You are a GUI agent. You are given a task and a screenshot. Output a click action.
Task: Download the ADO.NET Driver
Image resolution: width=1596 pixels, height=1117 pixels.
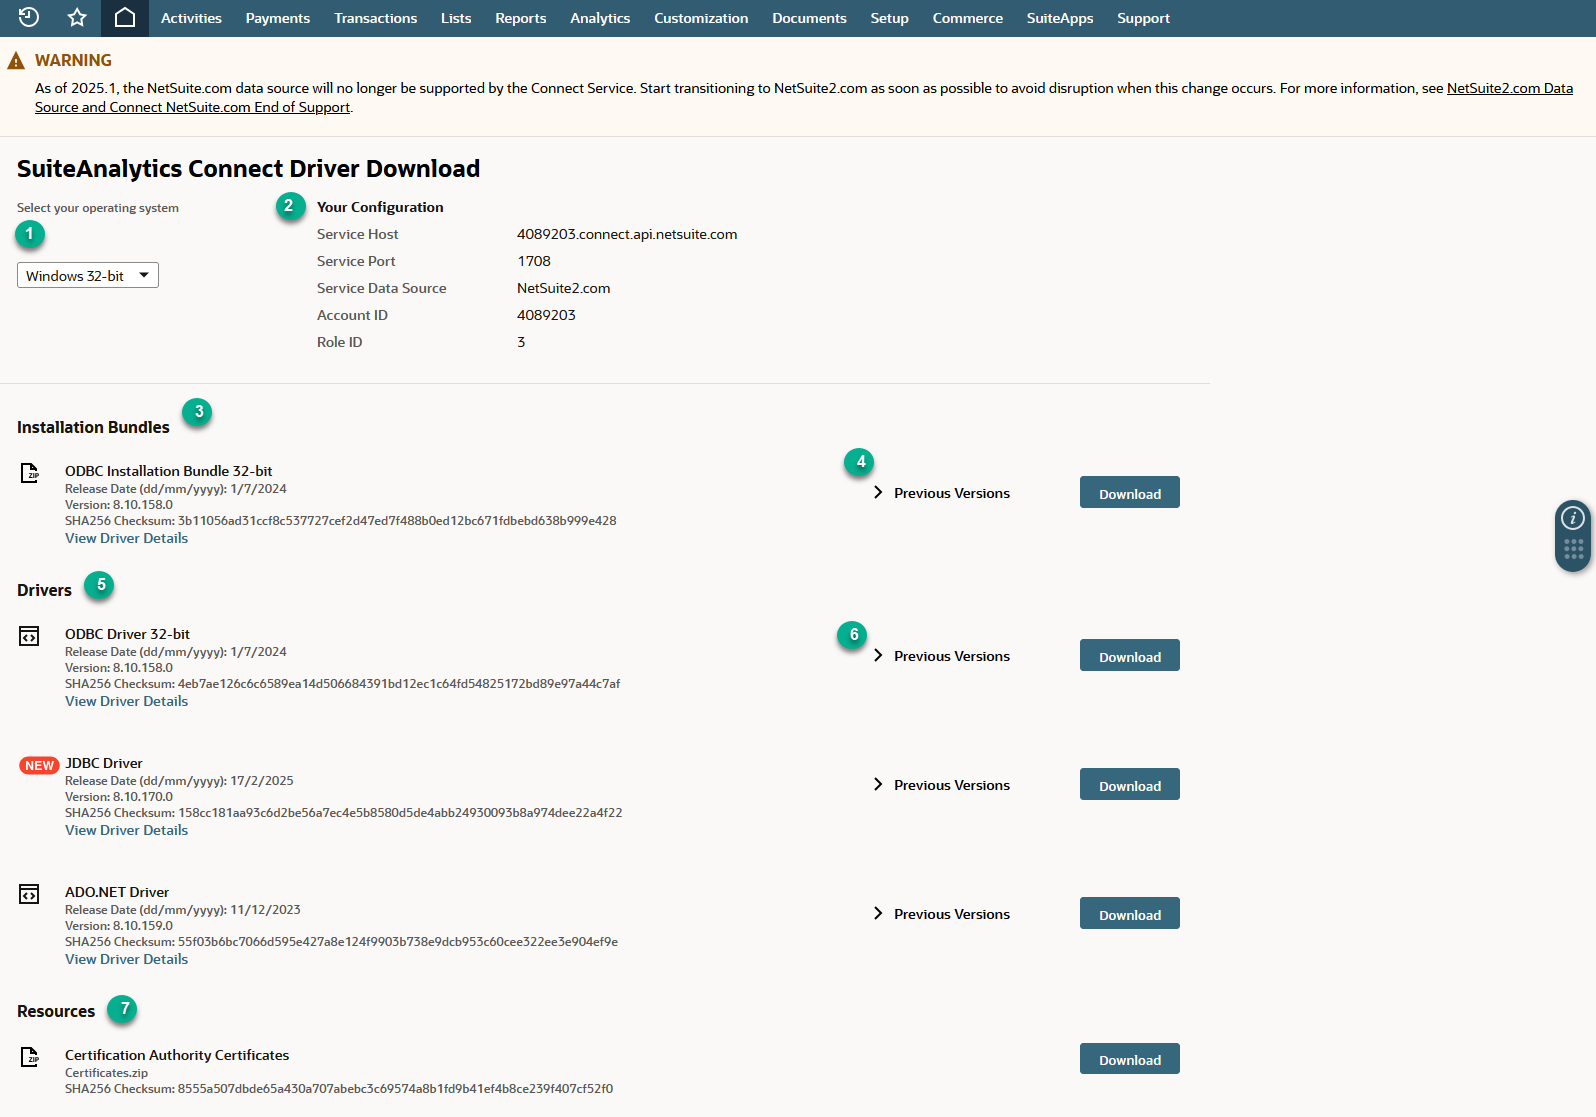(1130, 914)
